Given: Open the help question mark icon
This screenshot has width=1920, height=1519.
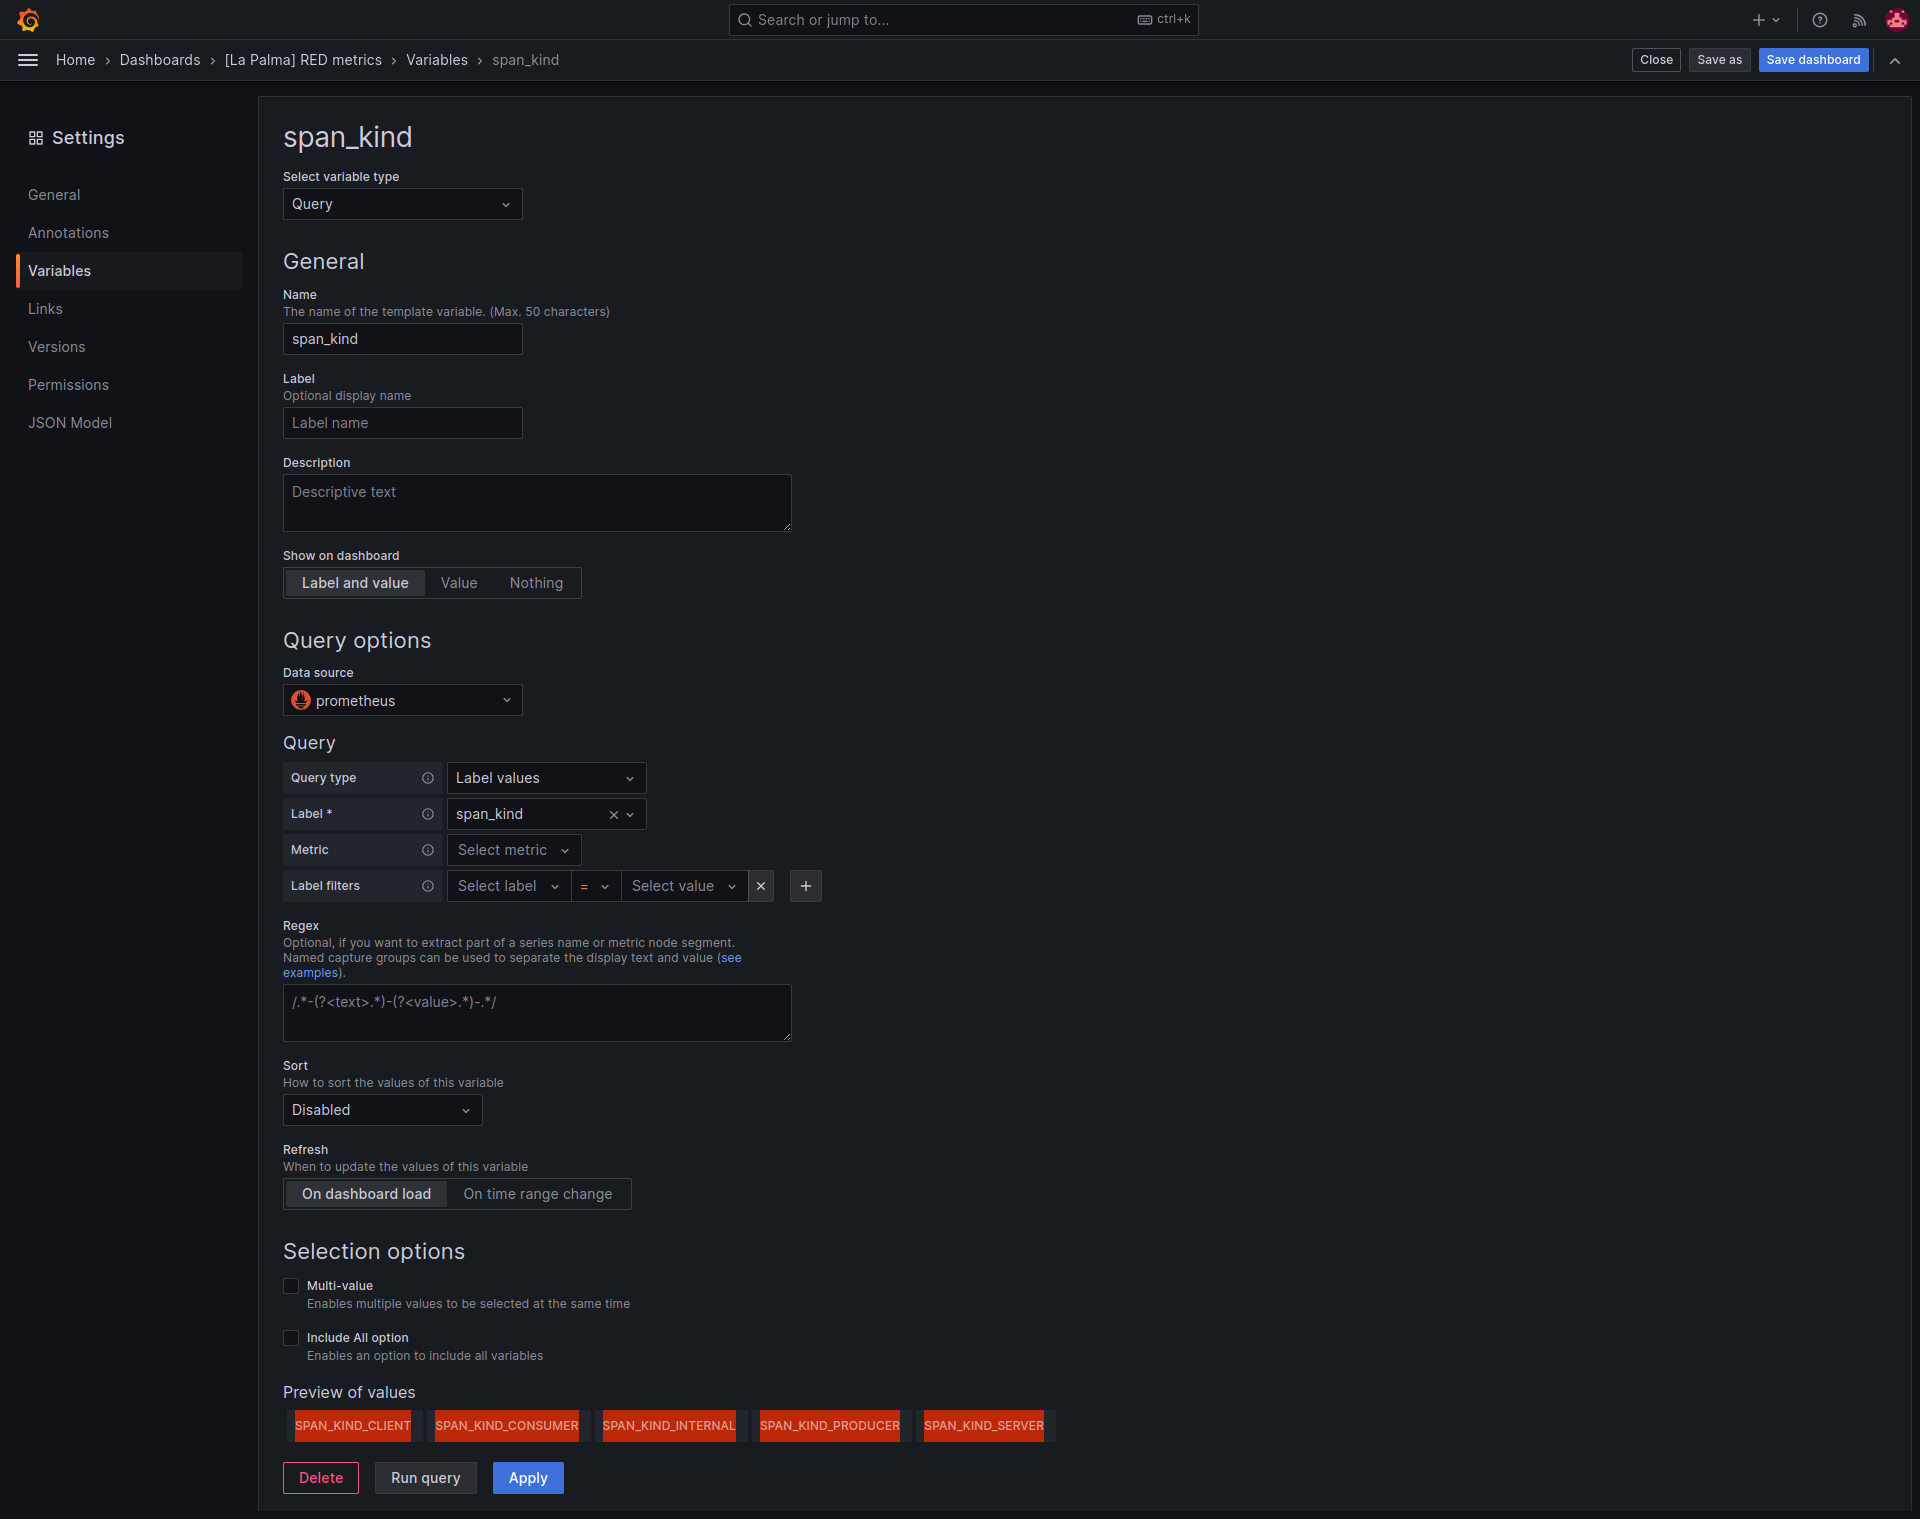Looking at the screenshot, I should click(1820, 20).
